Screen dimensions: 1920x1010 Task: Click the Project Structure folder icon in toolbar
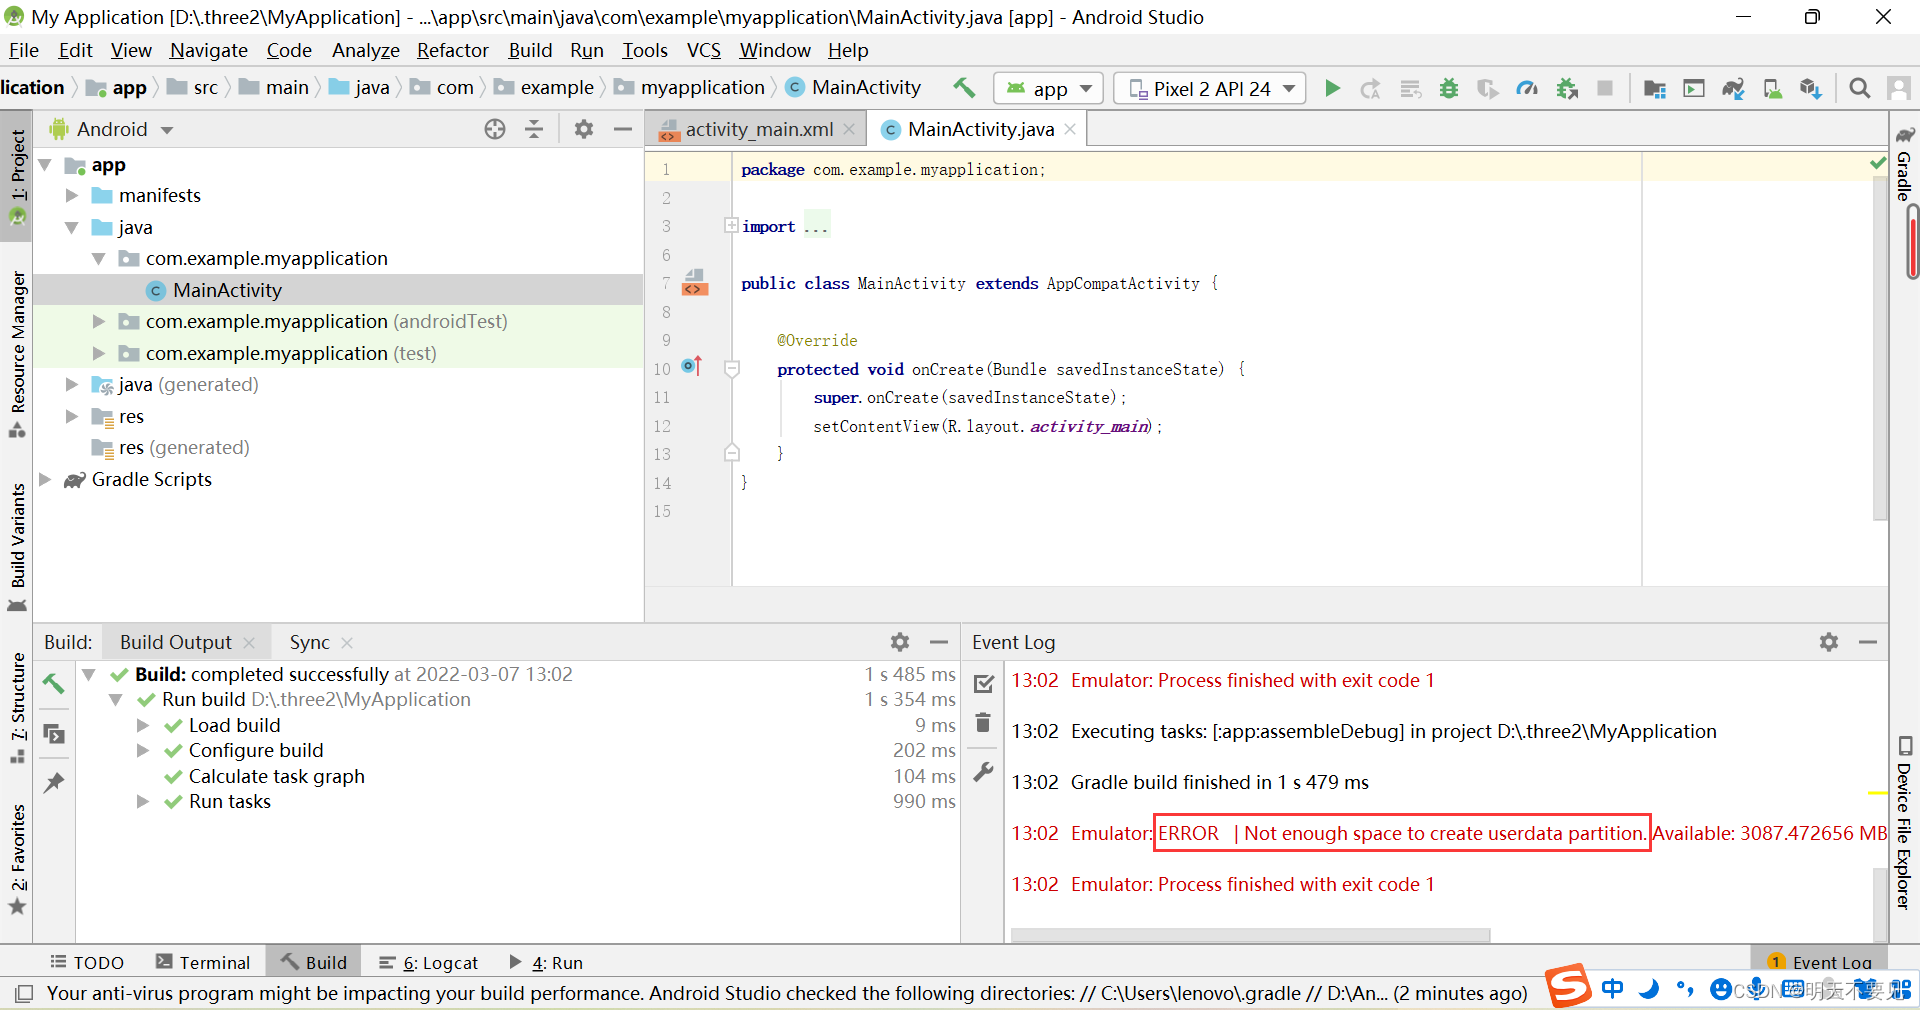coord(1654,88)
